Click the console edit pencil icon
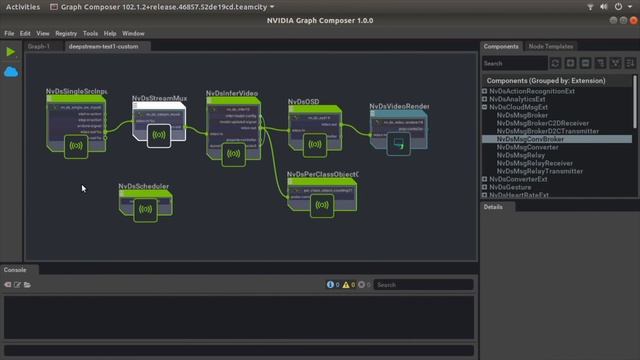Viewport: 640px width, 360px height. [17, 284]
